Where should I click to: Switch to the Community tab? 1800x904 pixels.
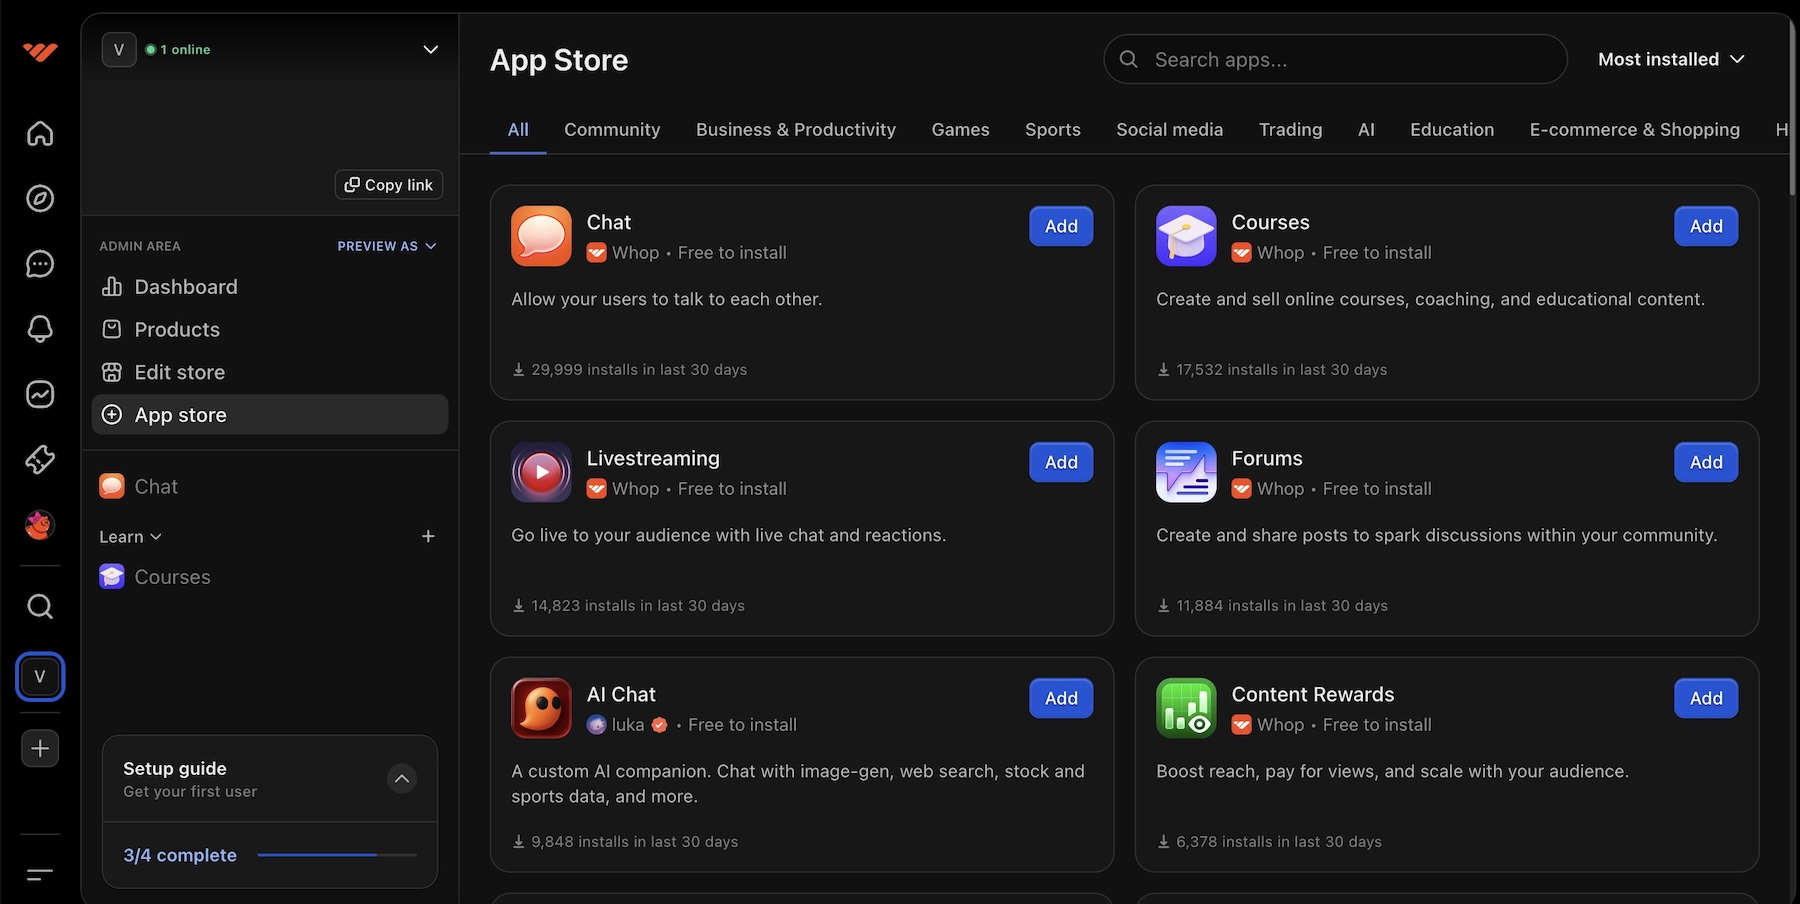(x=612, y=130)
